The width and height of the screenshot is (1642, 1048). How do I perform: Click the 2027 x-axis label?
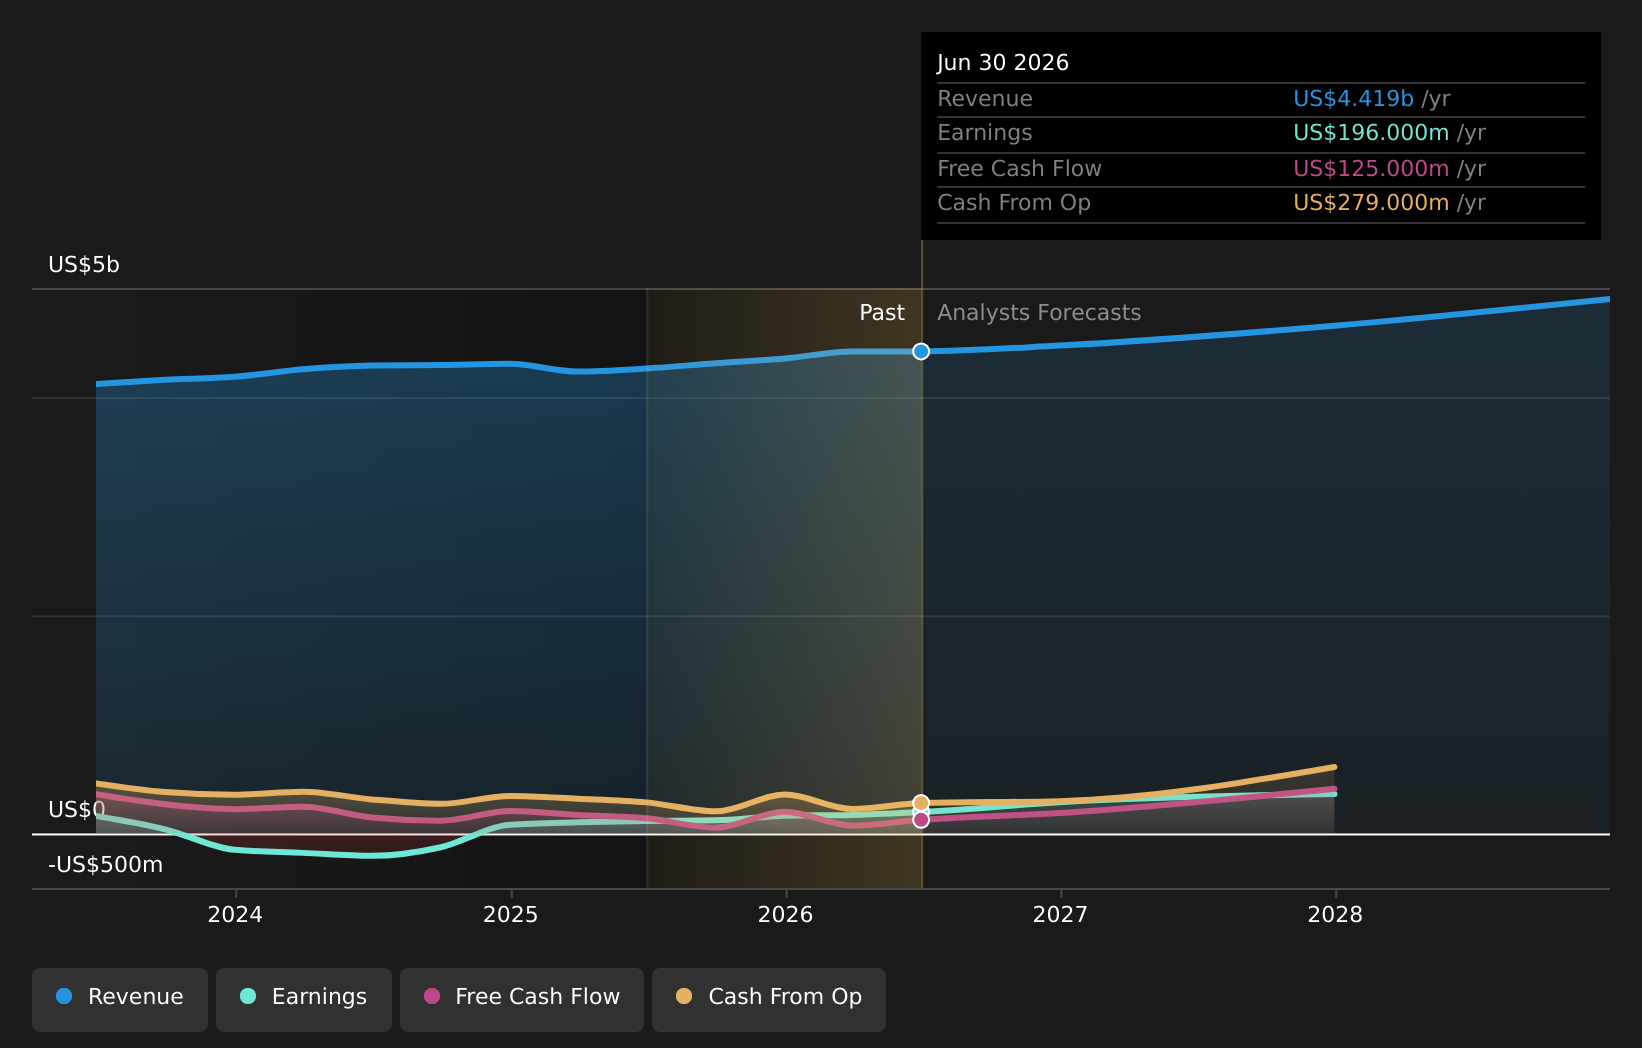point(1061,914)
